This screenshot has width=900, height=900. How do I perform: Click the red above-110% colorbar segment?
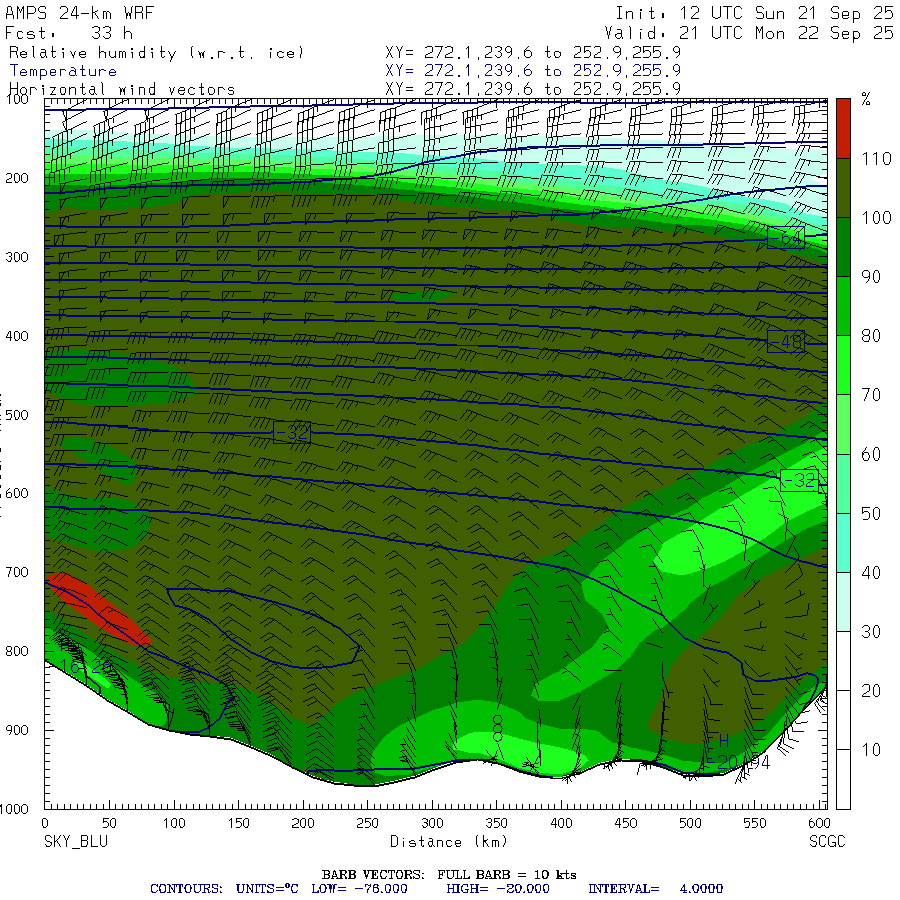tap(843, 128)
